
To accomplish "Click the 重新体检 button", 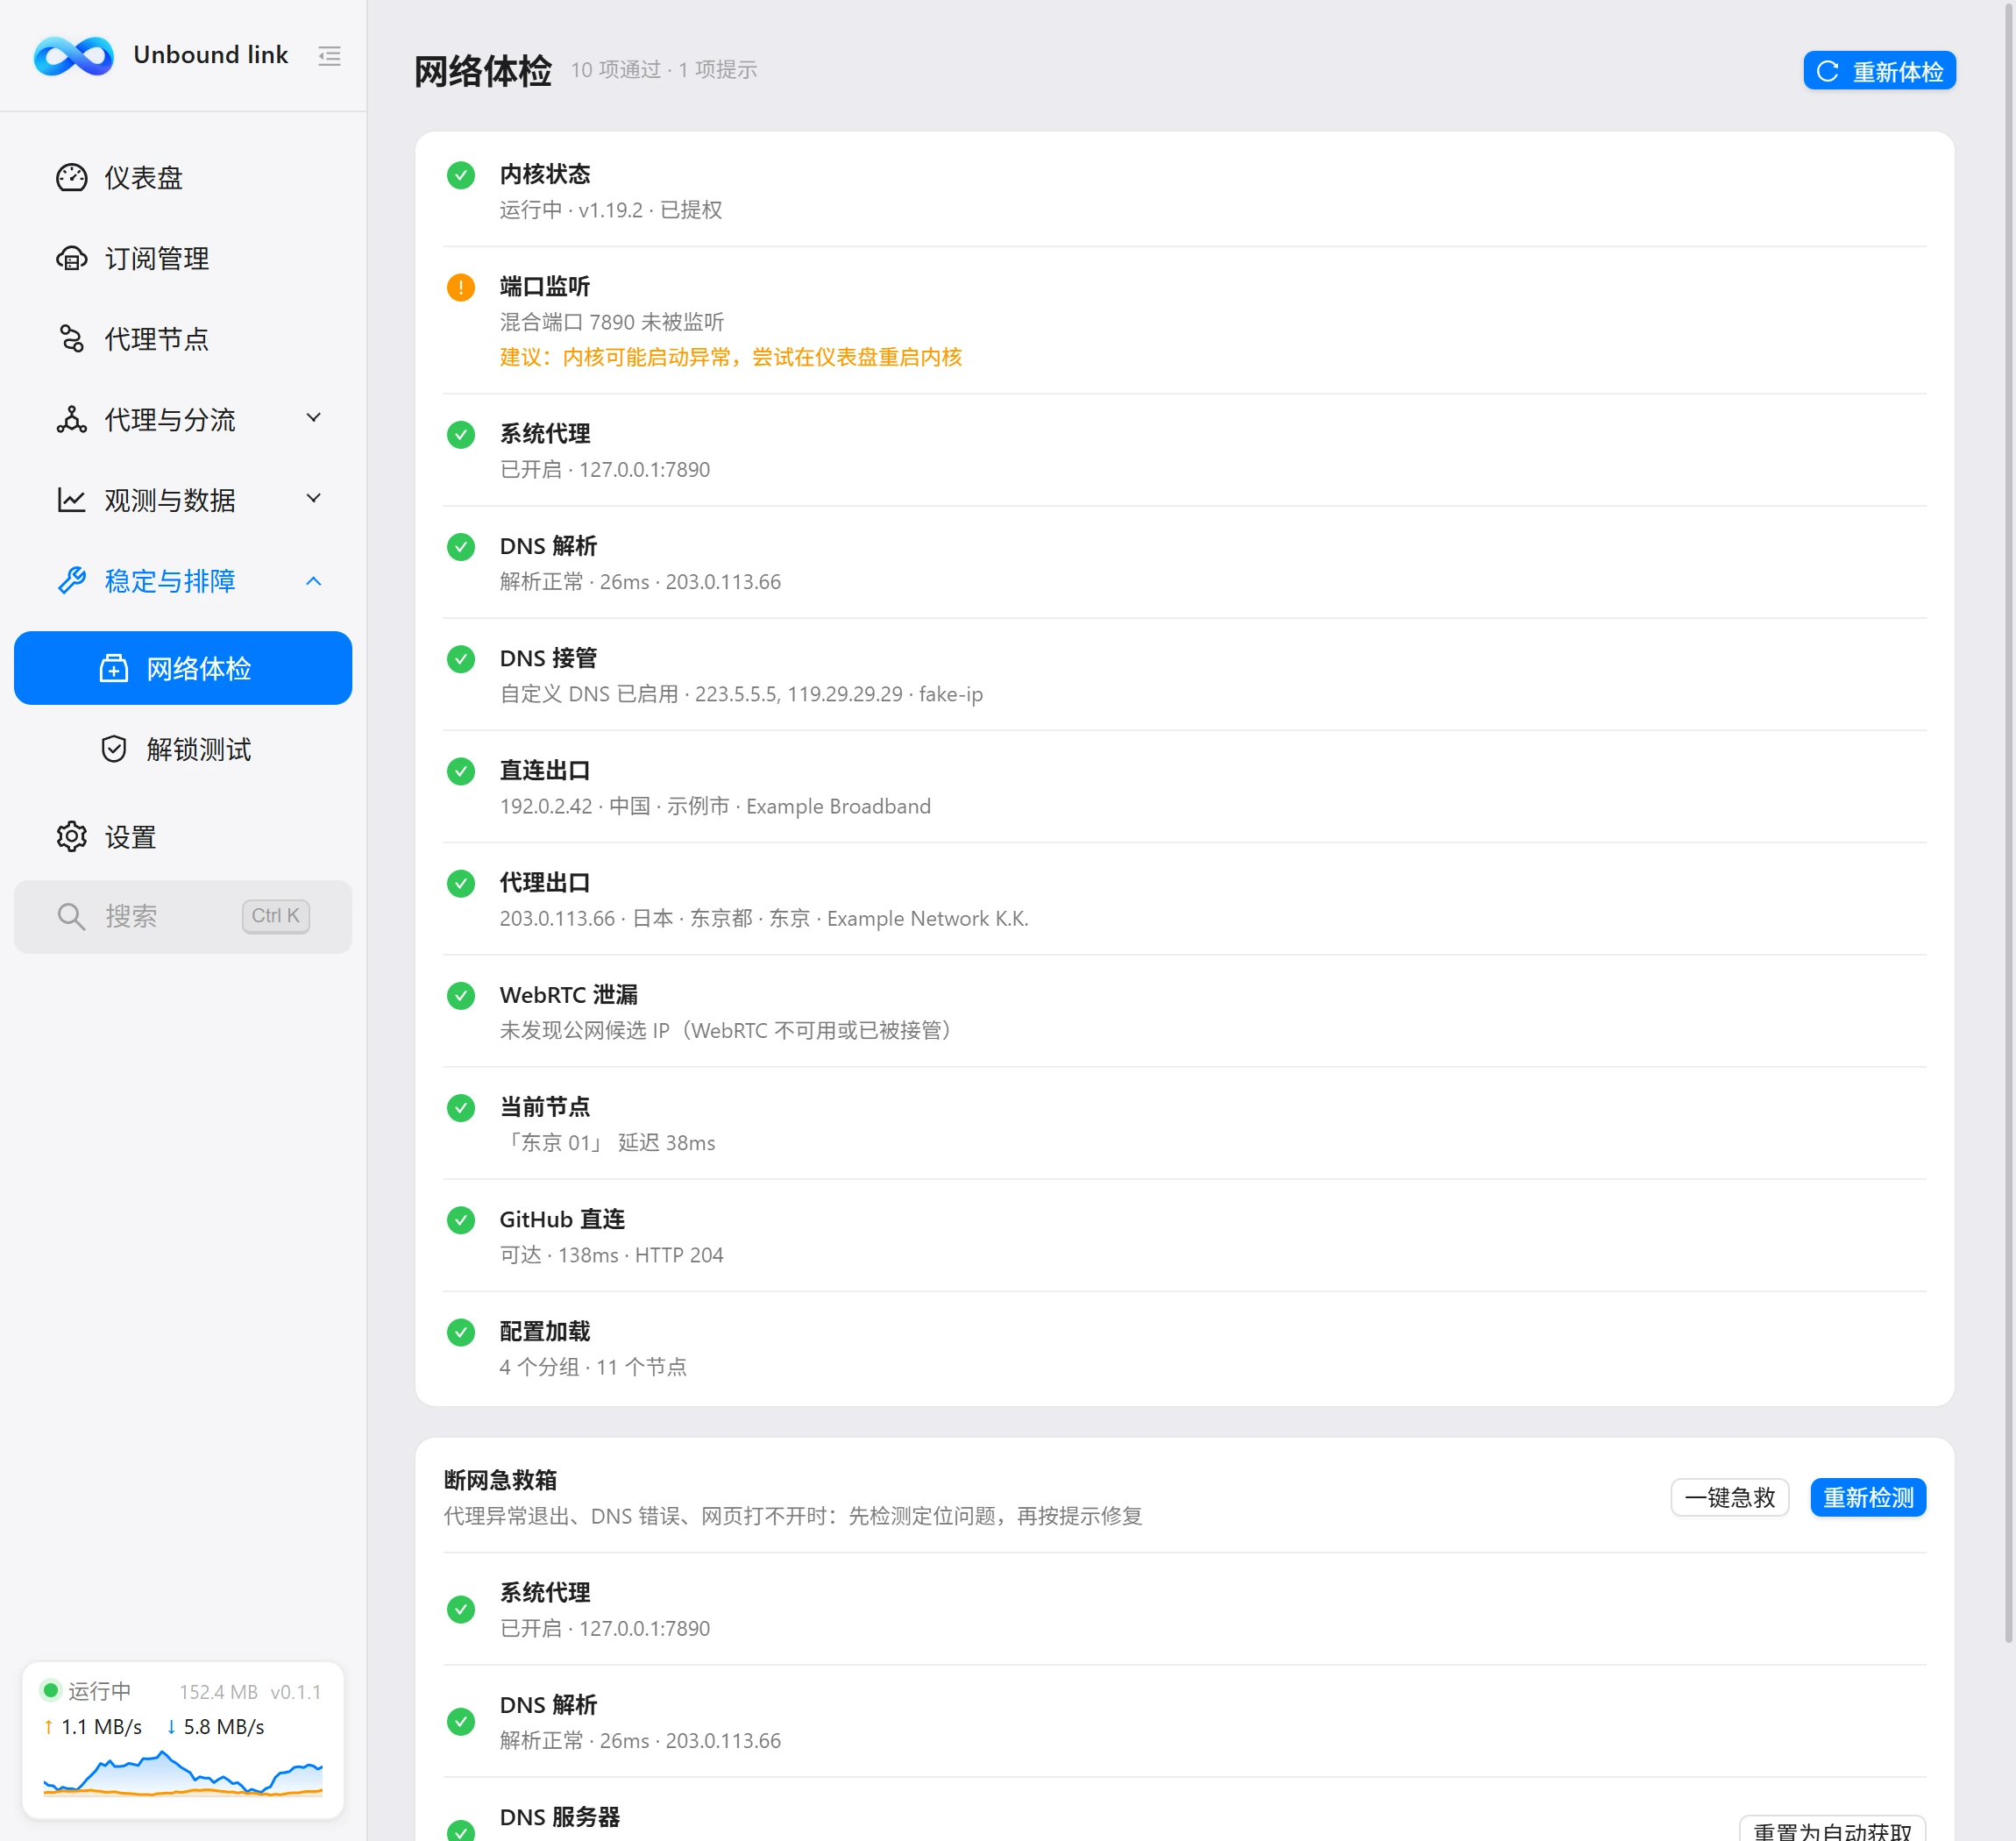I will 1879,71.
